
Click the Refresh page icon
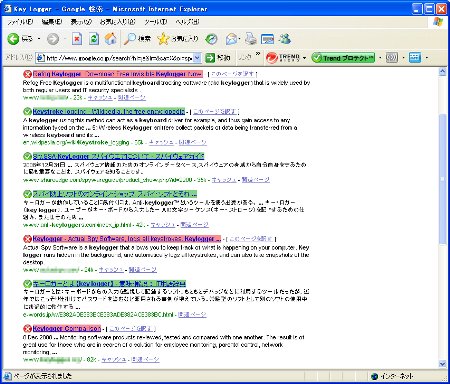click(94, 39)
